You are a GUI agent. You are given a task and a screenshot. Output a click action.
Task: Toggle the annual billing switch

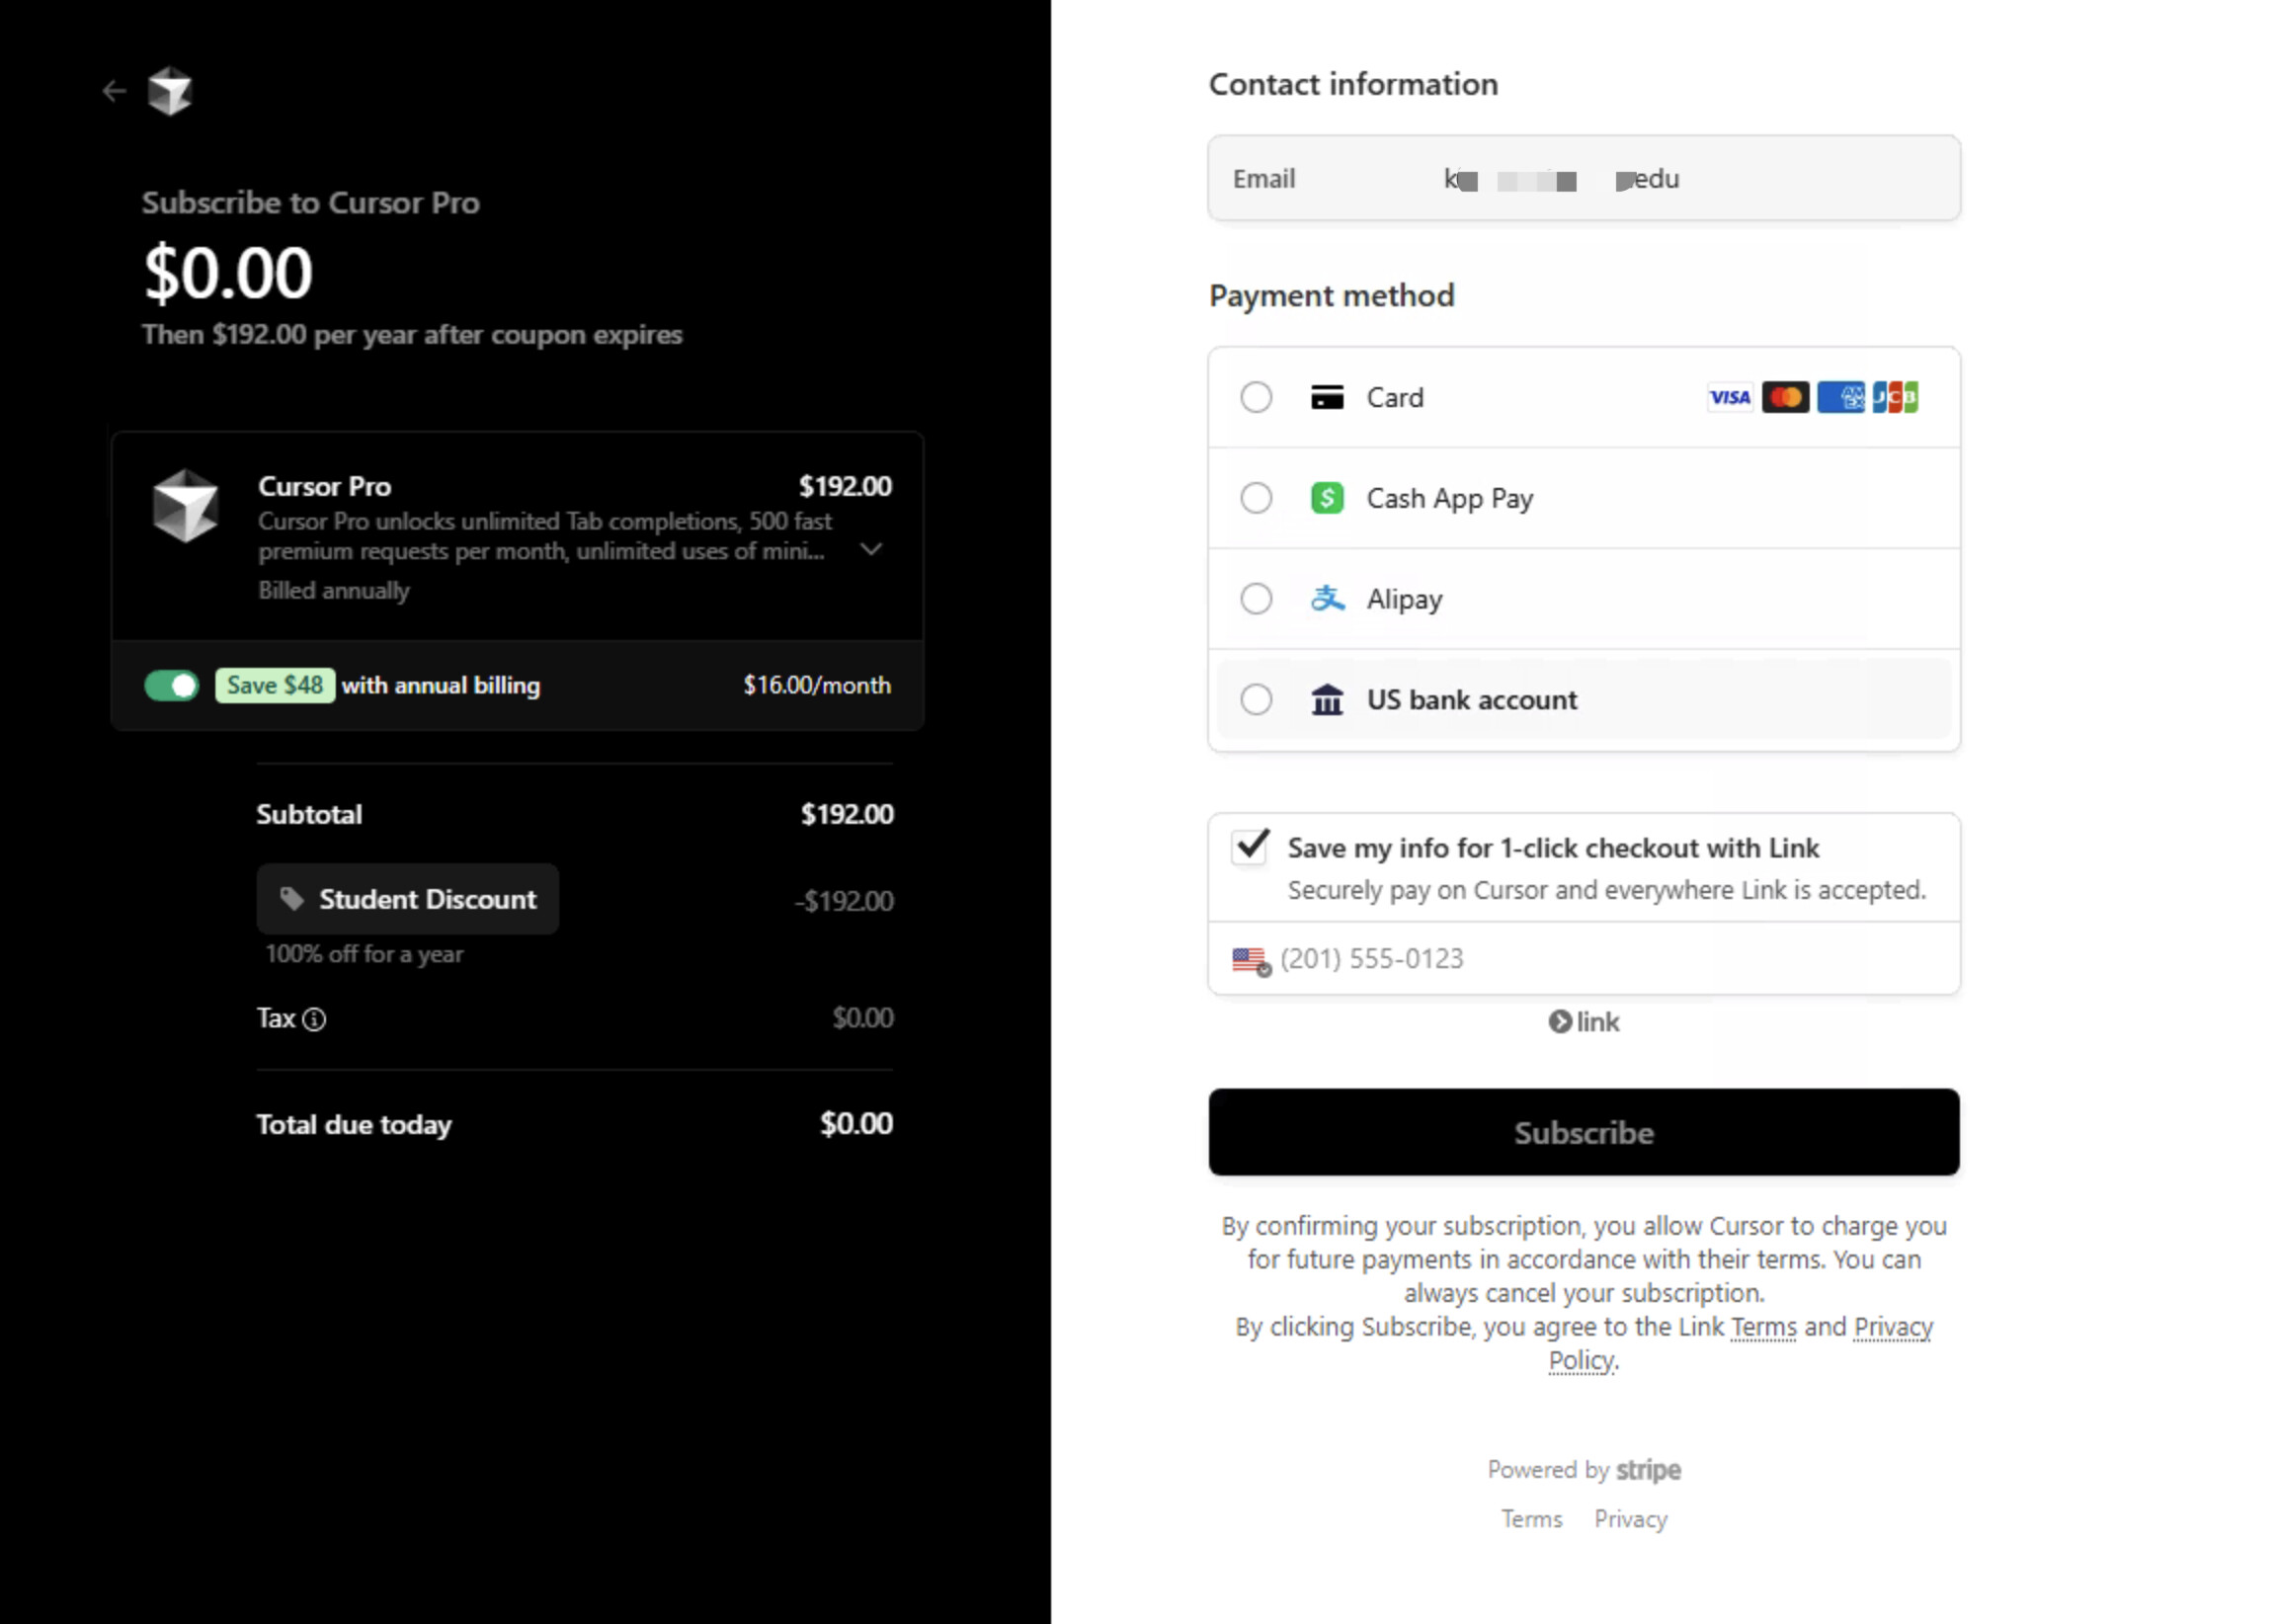tap(172, 685)
